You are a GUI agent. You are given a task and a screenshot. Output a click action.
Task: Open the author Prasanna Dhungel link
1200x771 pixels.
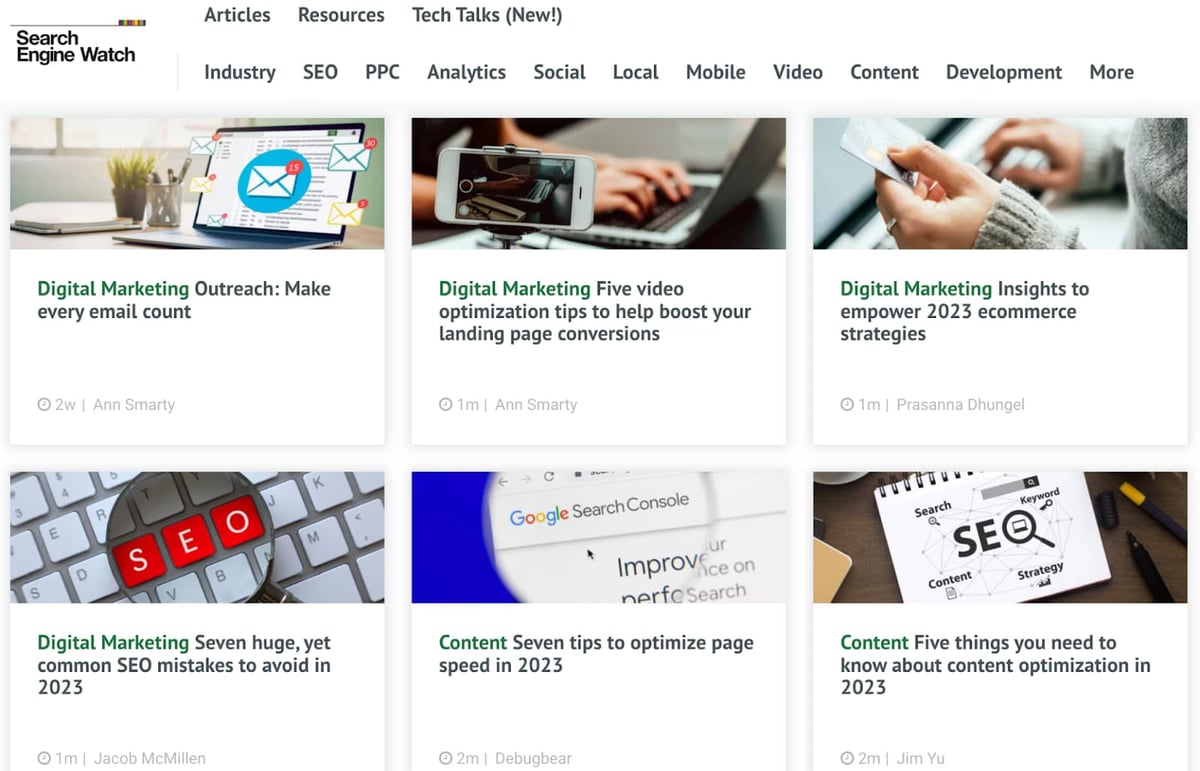960,405
